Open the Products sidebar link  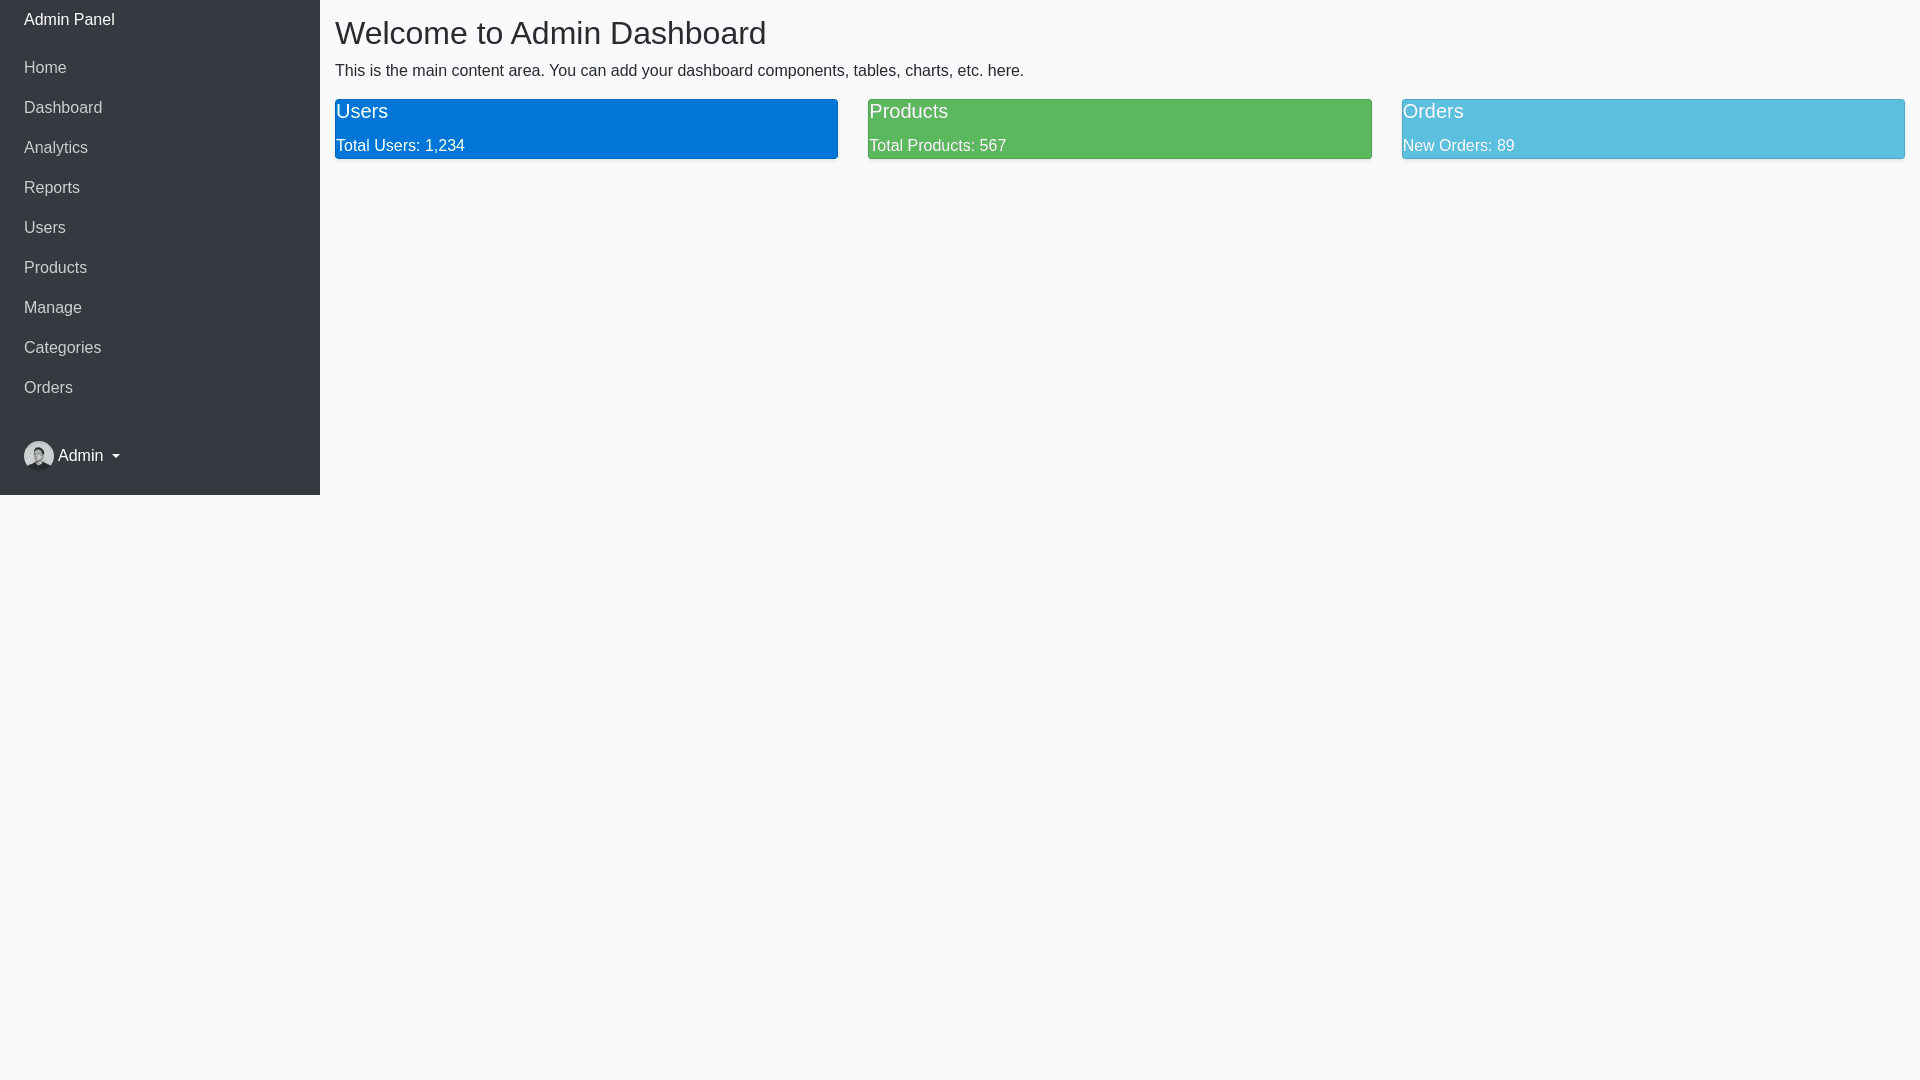click(x=55, y=268)
